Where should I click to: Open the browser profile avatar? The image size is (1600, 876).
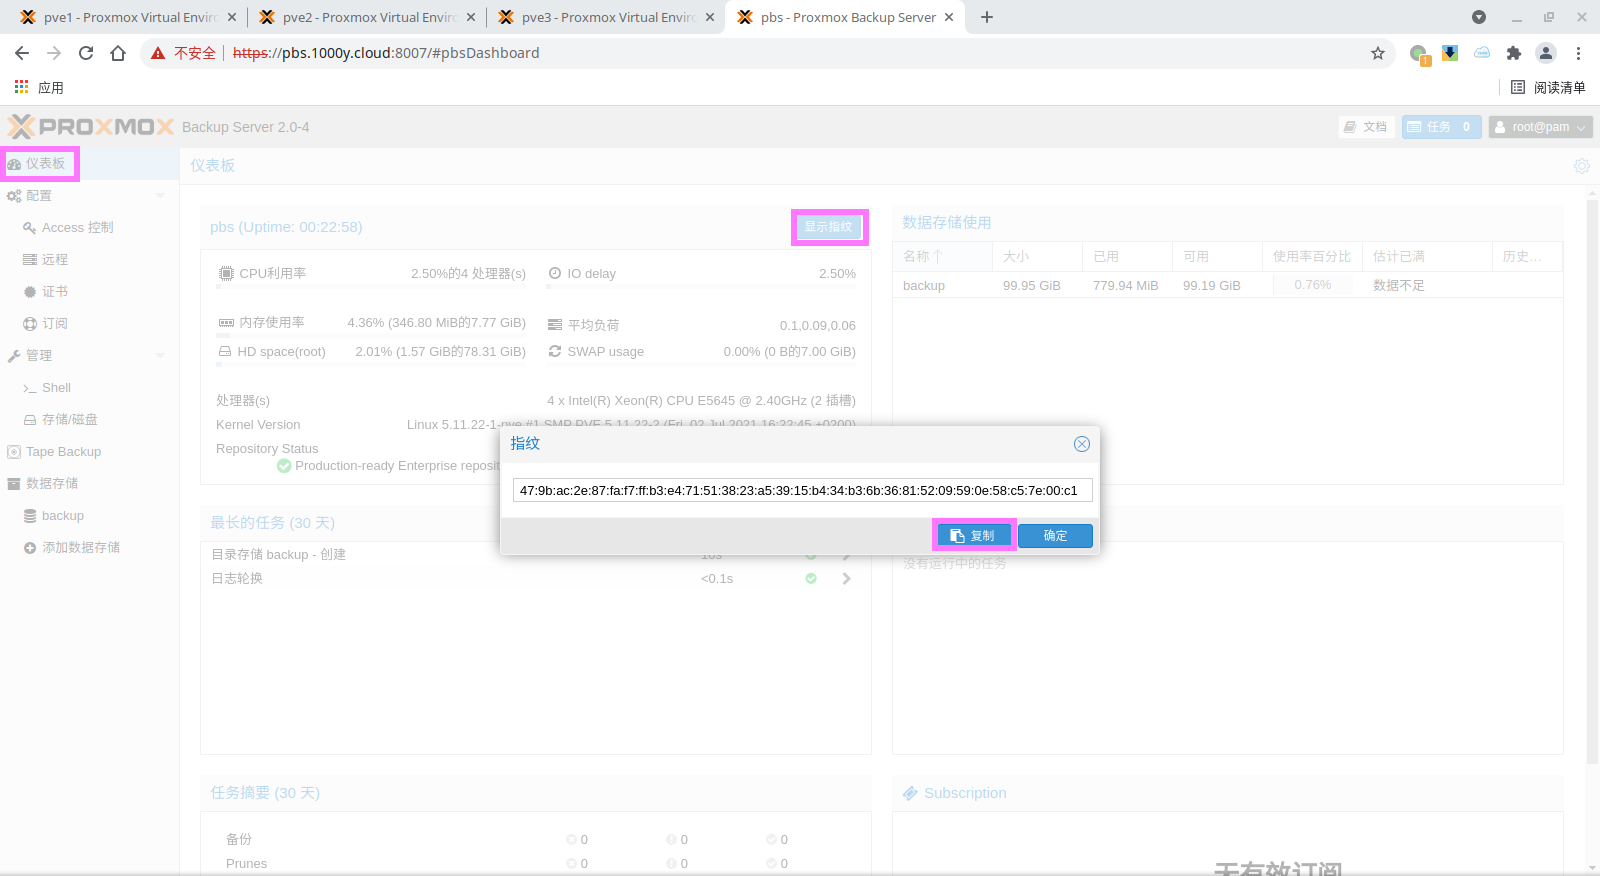coord(1545,53)
